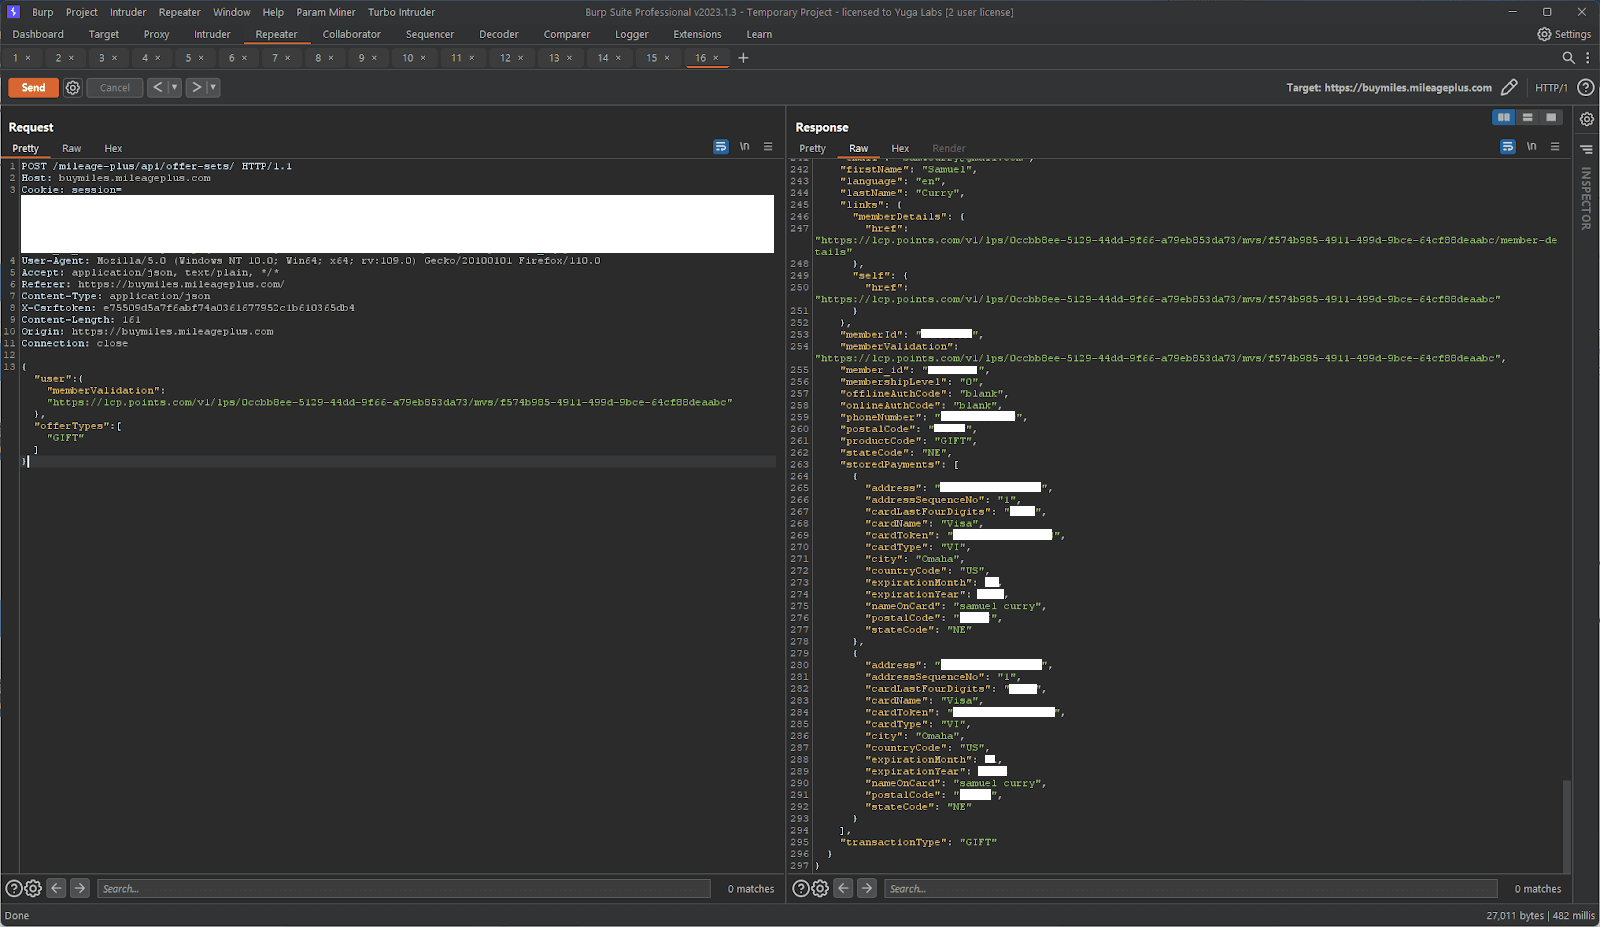Switch to side-by-side layout view
Image resolution: width=1600 pixels, height=927 pixels.
click(x=1503, y=118)
